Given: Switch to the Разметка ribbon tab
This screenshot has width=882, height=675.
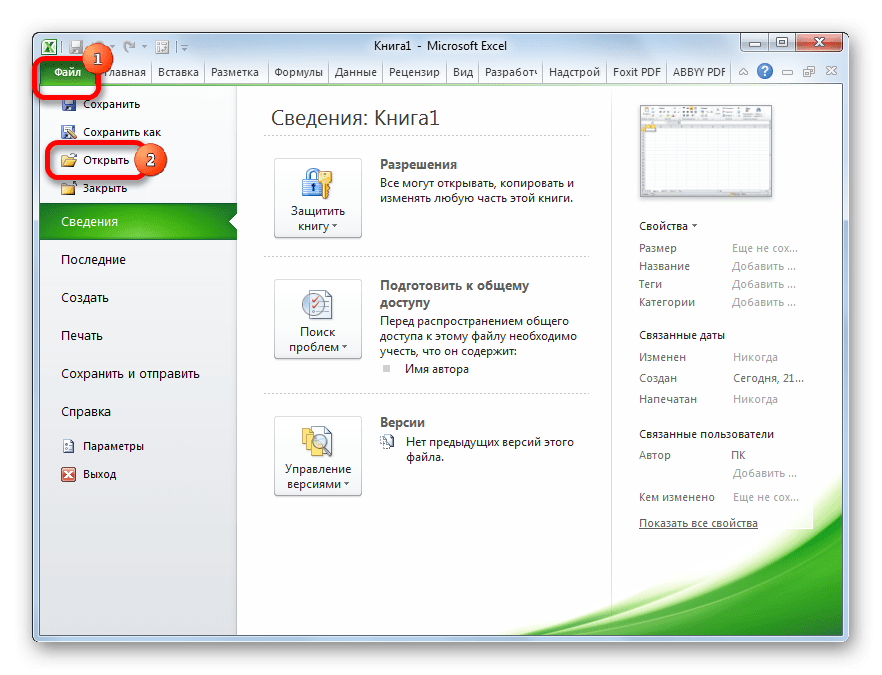Looking at the screenshot, I should (235, 73).
